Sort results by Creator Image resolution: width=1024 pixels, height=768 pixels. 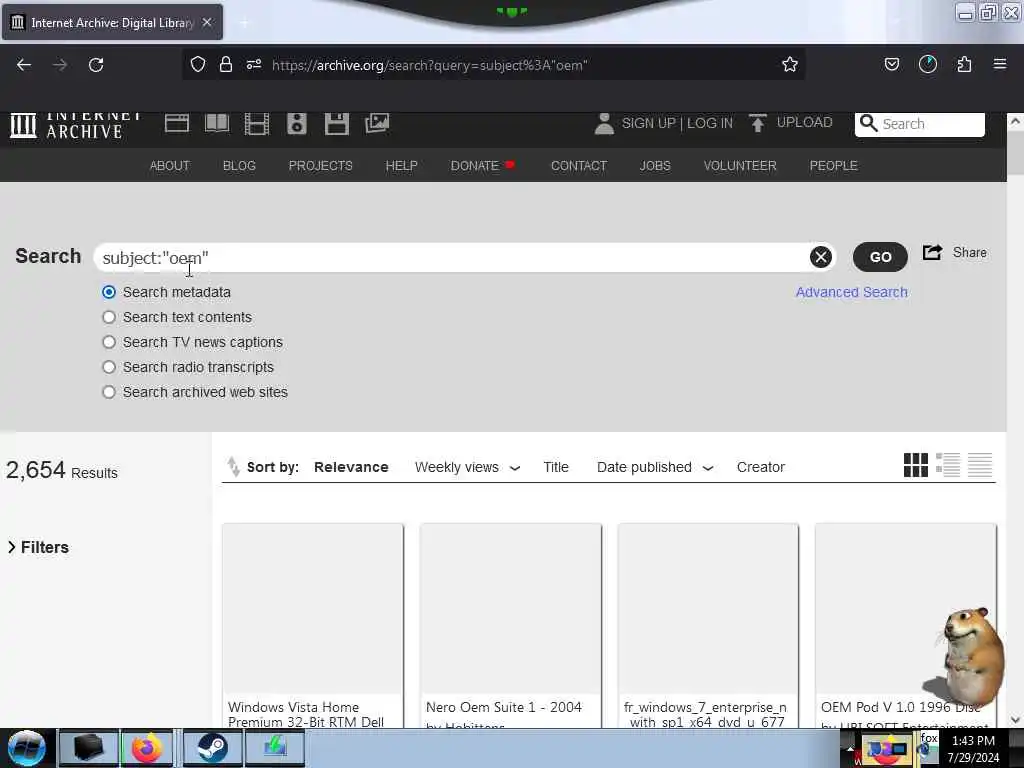[761, 467]
